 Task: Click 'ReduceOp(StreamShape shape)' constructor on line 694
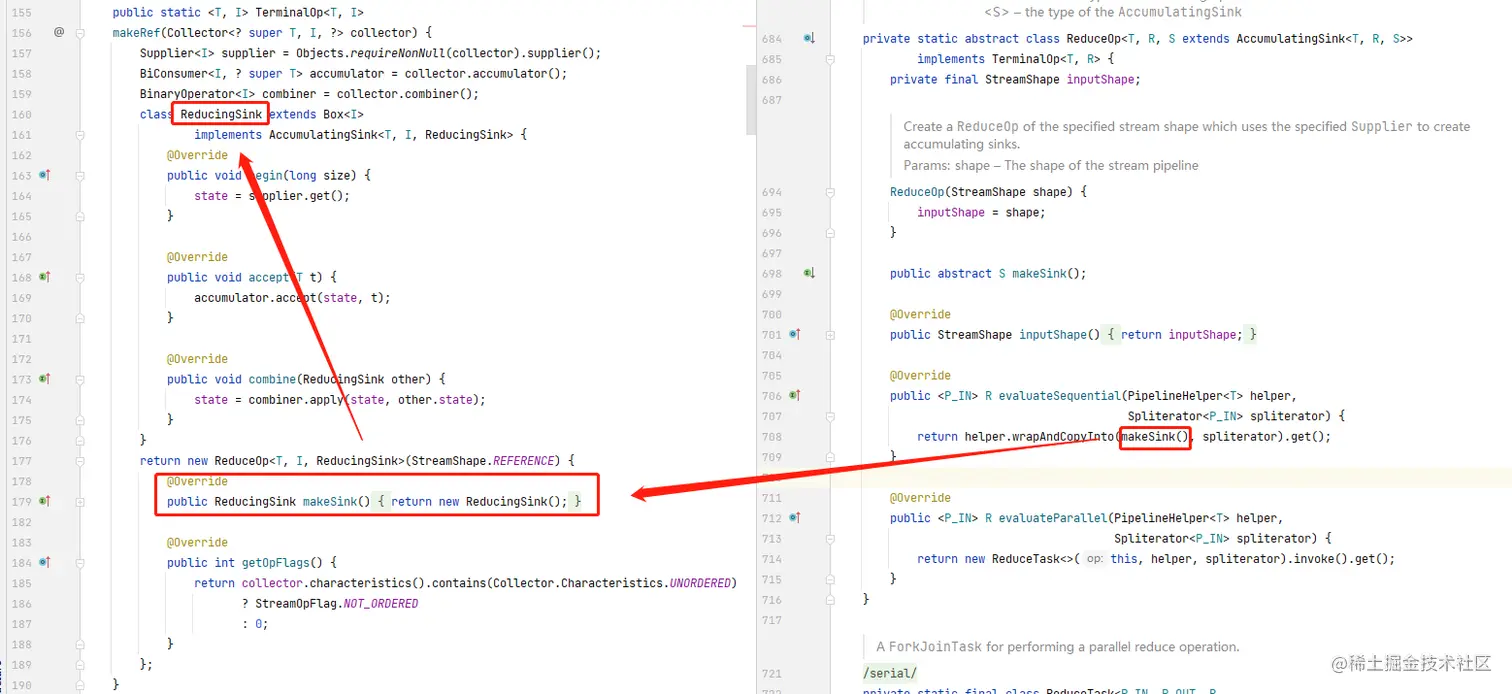981,191
